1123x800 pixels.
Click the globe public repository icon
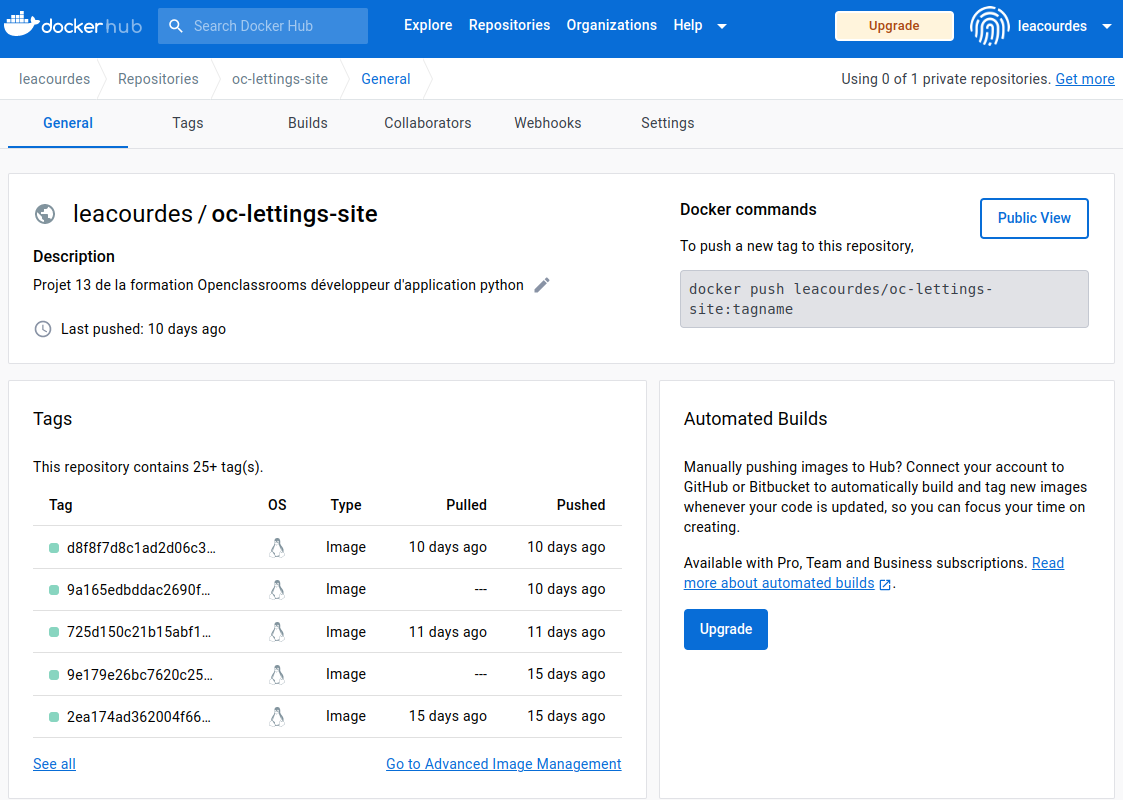[x=44, y=214]
